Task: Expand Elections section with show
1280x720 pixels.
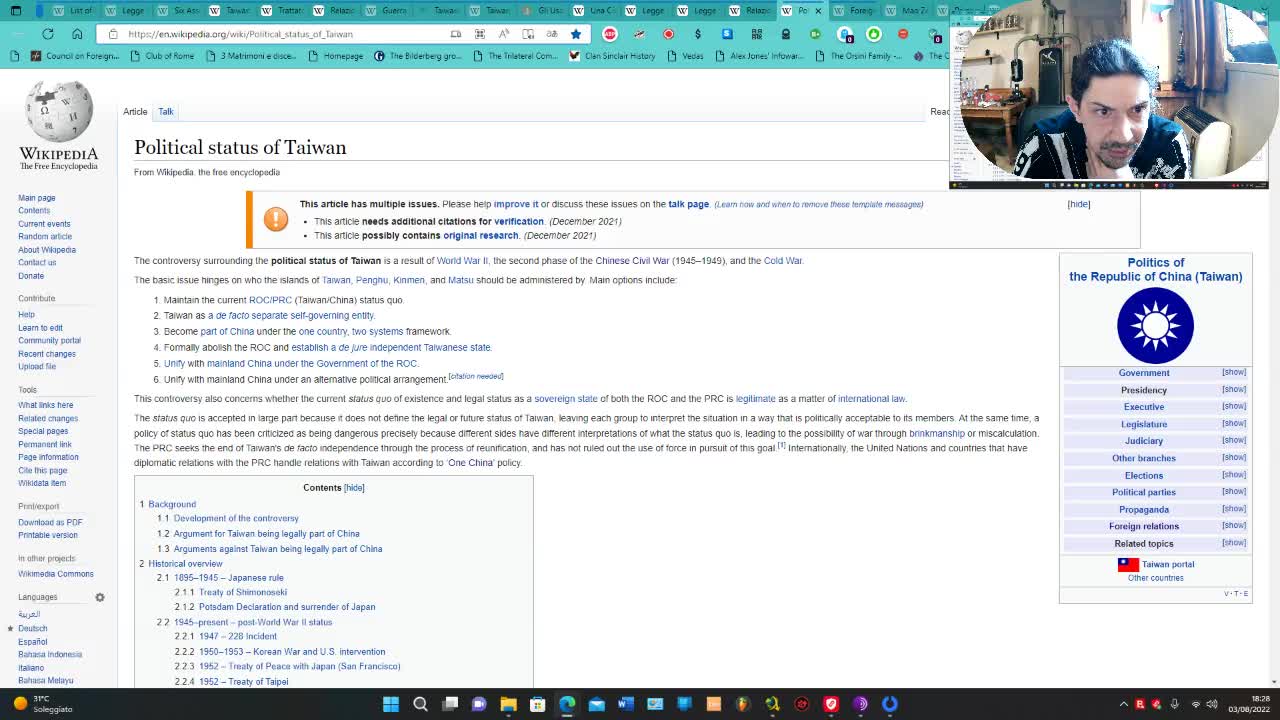Action: click(1233, 474)
